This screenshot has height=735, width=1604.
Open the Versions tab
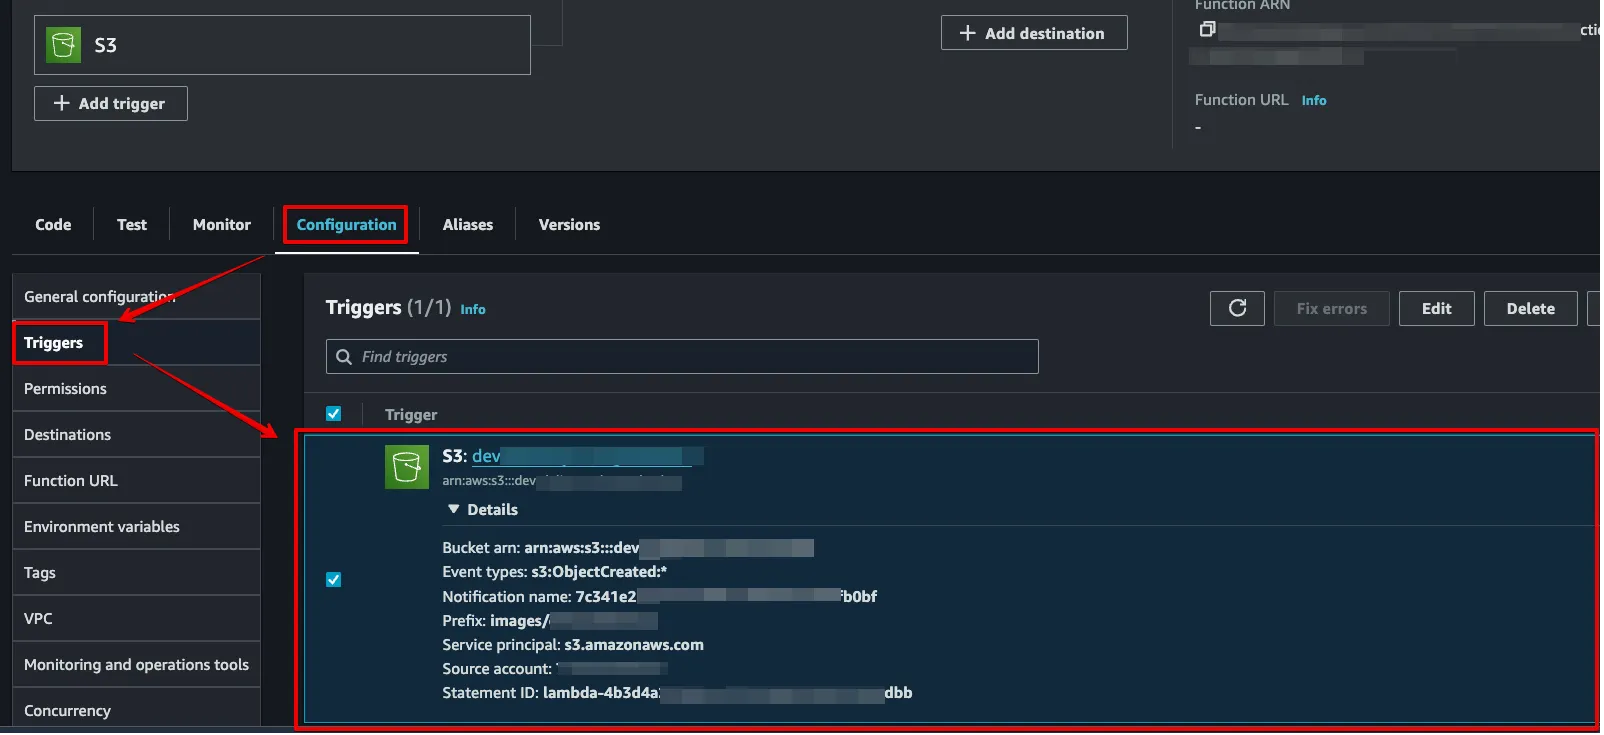pyautogui.click(x=569, y=225)
